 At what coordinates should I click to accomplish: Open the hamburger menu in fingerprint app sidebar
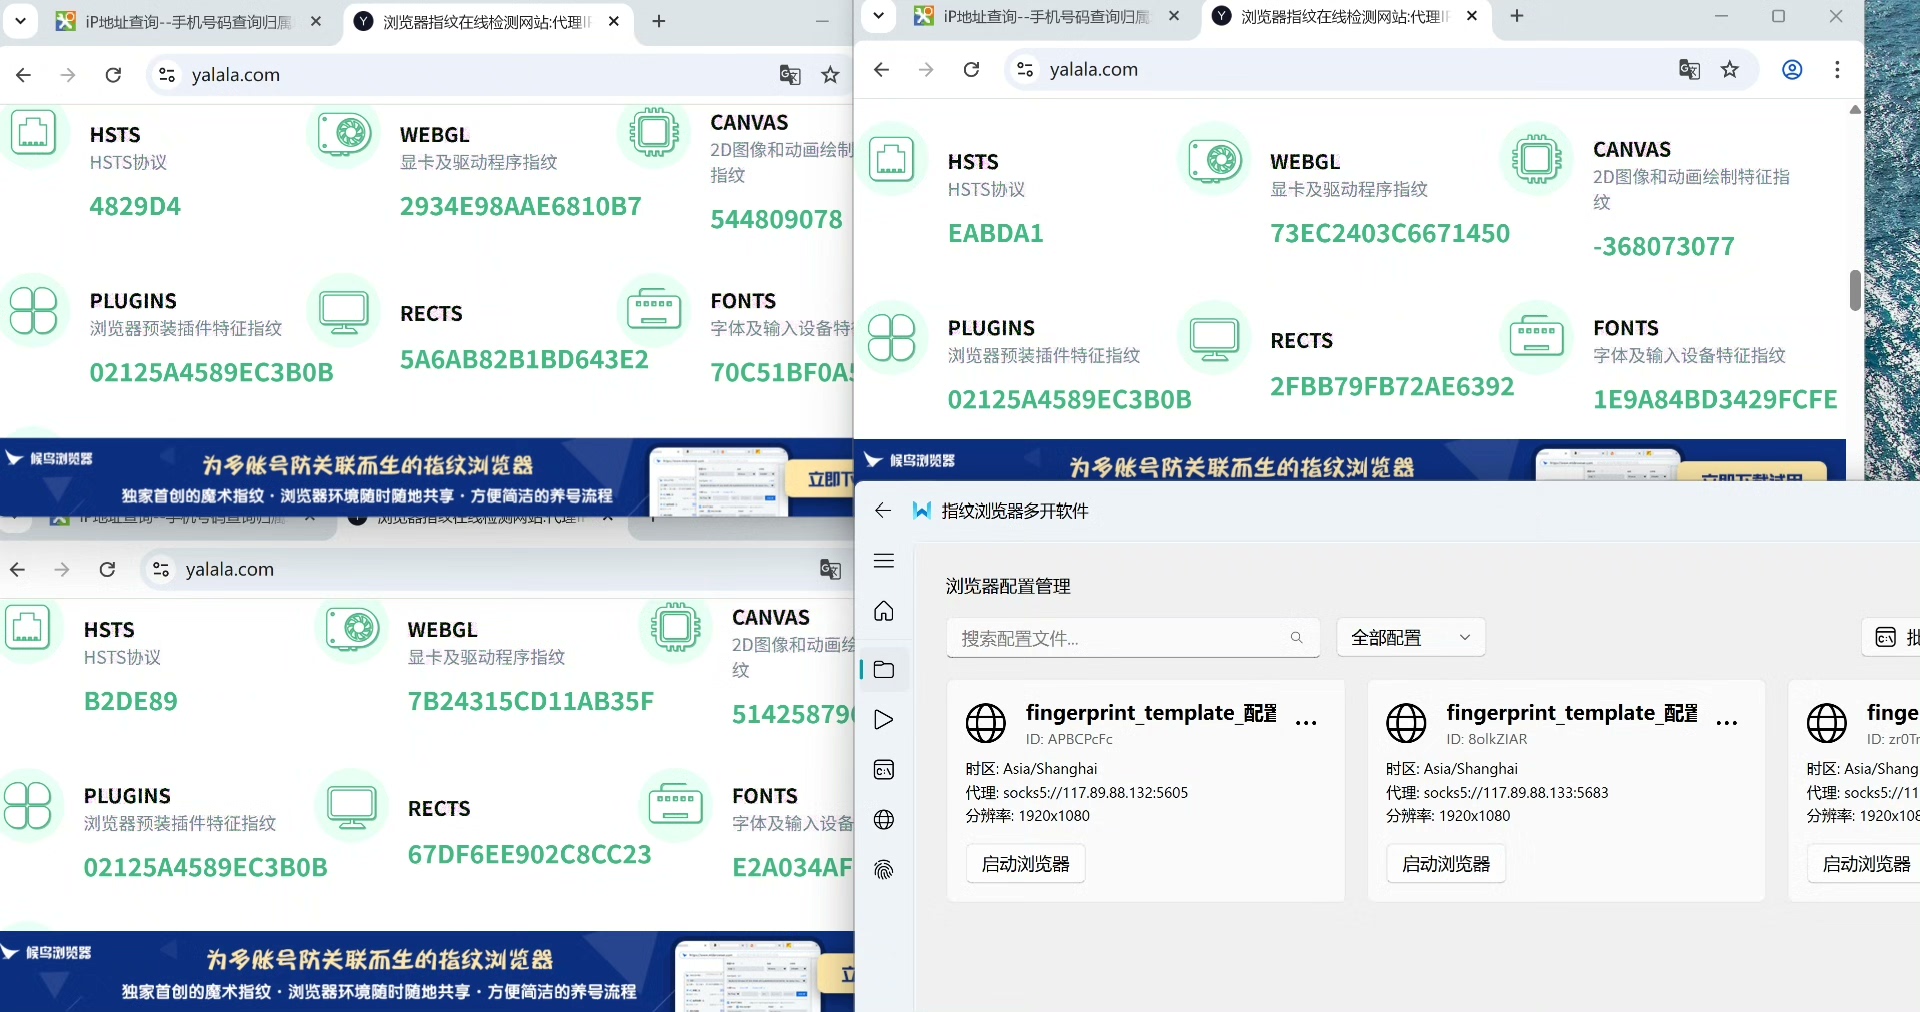pyautogui.click(x=883, y=561)
